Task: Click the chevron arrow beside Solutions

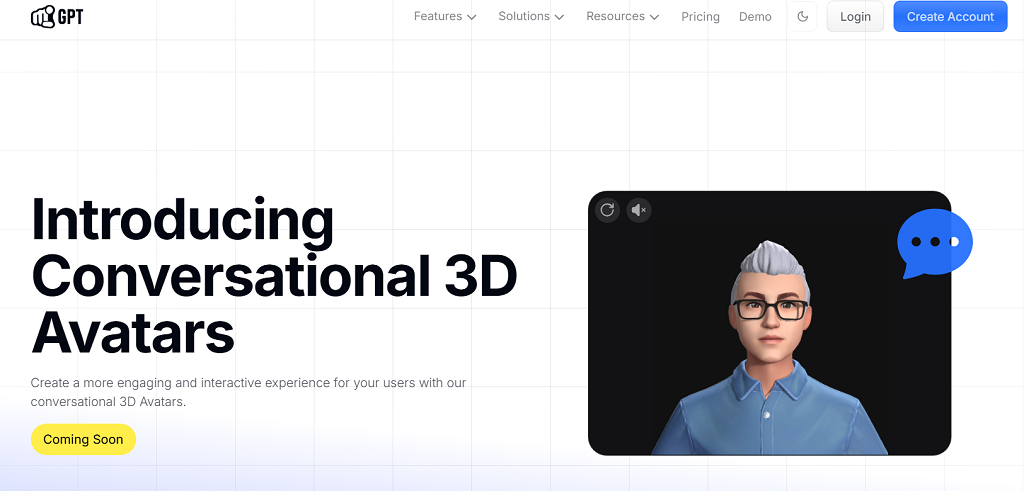Action: (x=559, y=17)
